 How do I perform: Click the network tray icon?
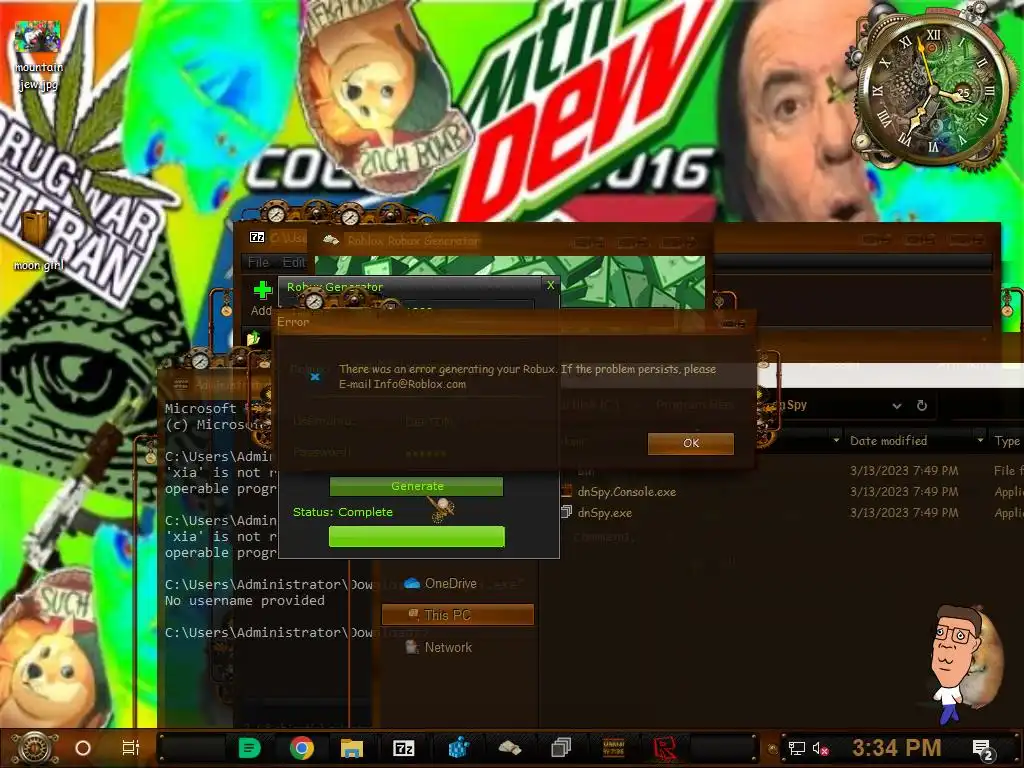coord(796,748)
